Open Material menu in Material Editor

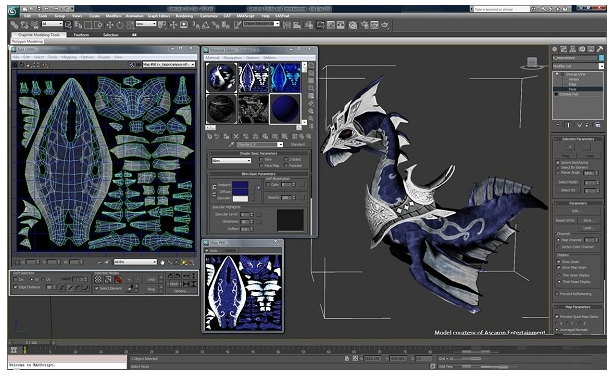click(213, 58)
